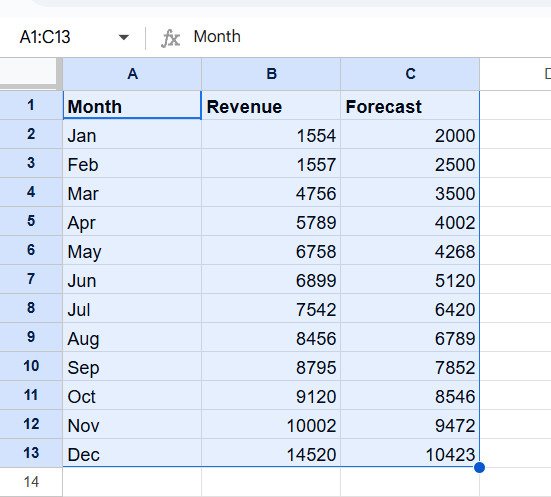
Task: Select column A header
Action: [x=132, y=74]
